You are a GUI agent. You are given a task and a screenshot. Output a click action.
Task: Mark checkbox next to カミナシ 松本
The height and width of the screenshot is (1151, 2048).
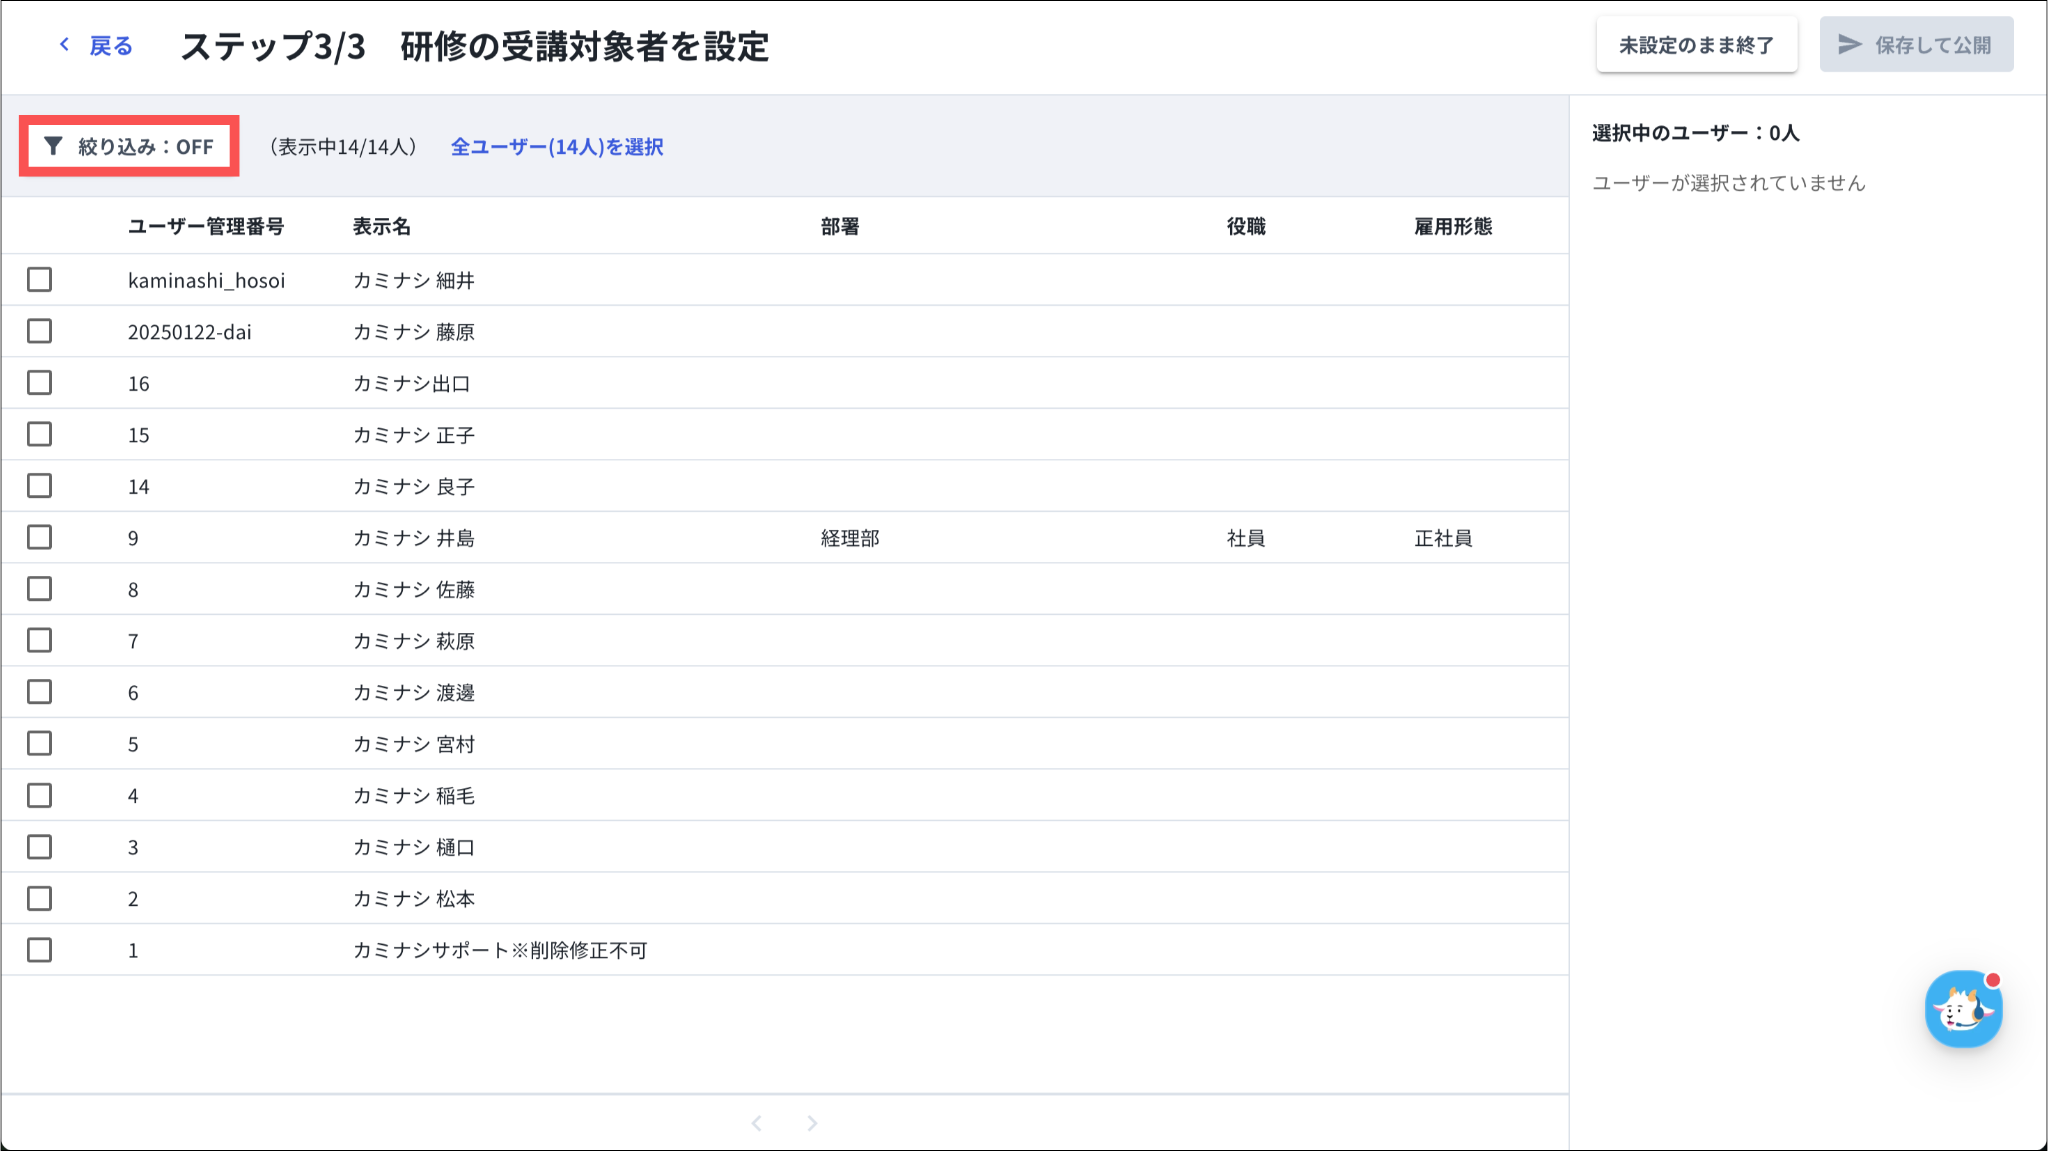(40, 899)
